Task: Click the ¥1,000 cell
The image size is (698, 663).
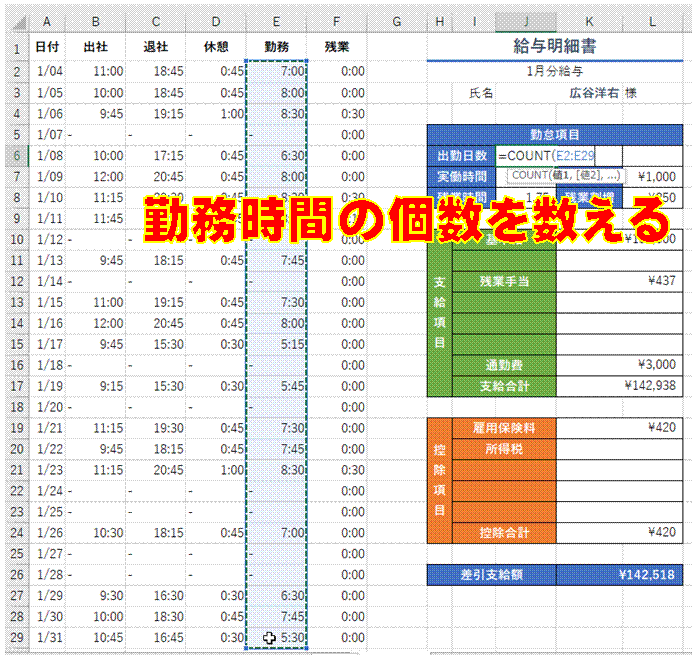Action: (x=653, y=177)
